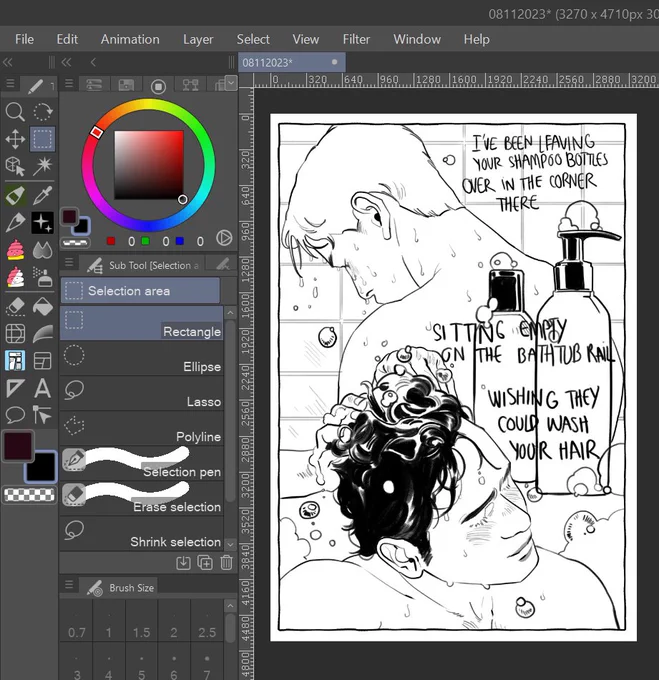Select the Frame border tool
Screen dimensions: 659x680
point(42,361)
